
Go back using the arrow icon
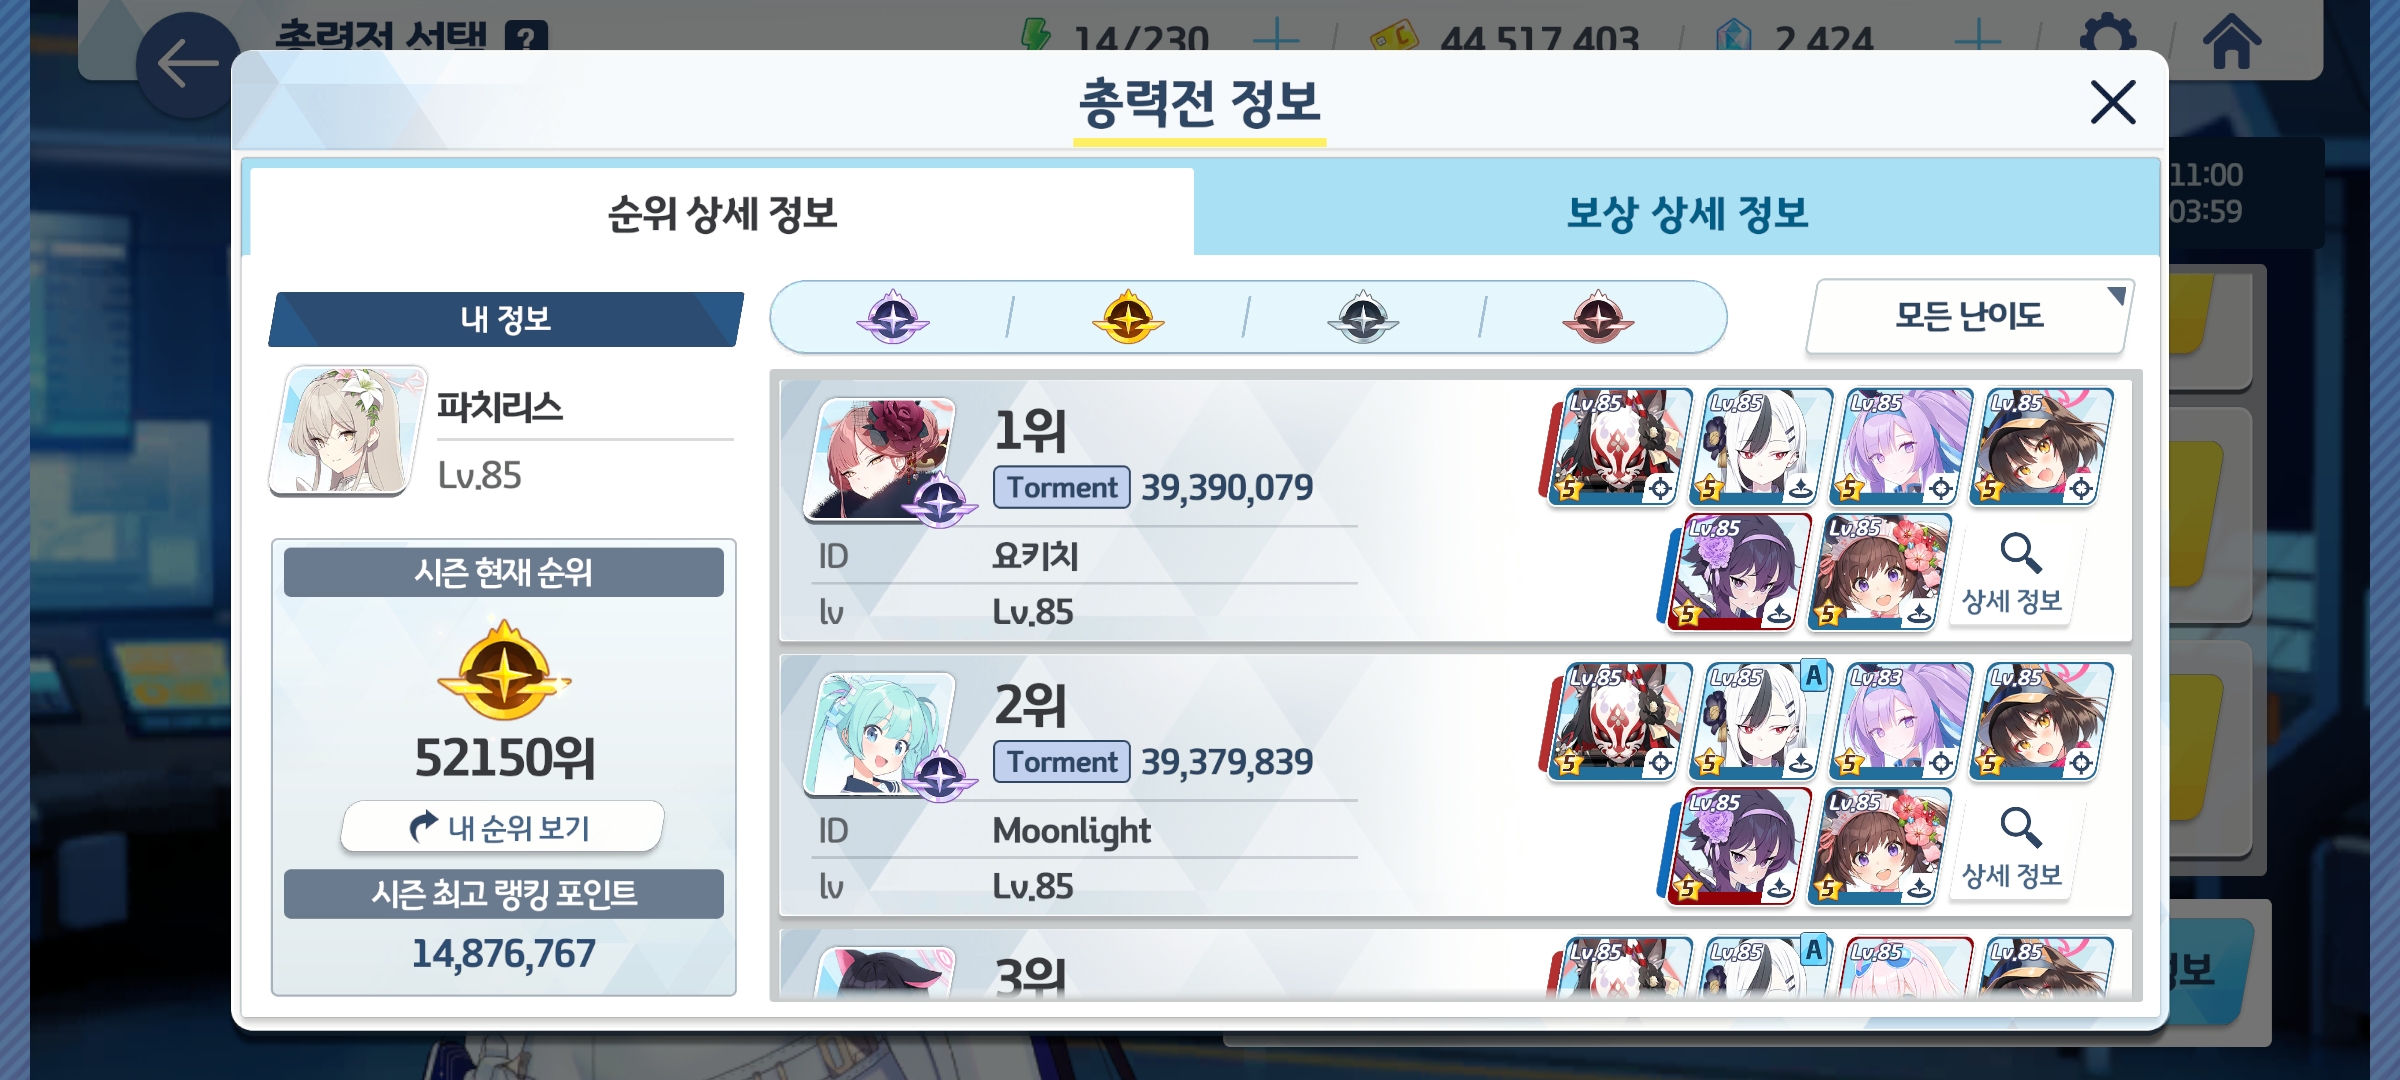(187, 65)
